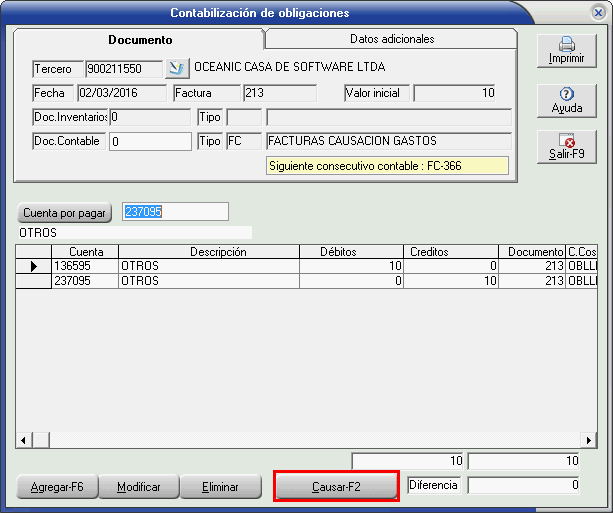Switch to the Datos adicionales tab

tap(391, 39)
